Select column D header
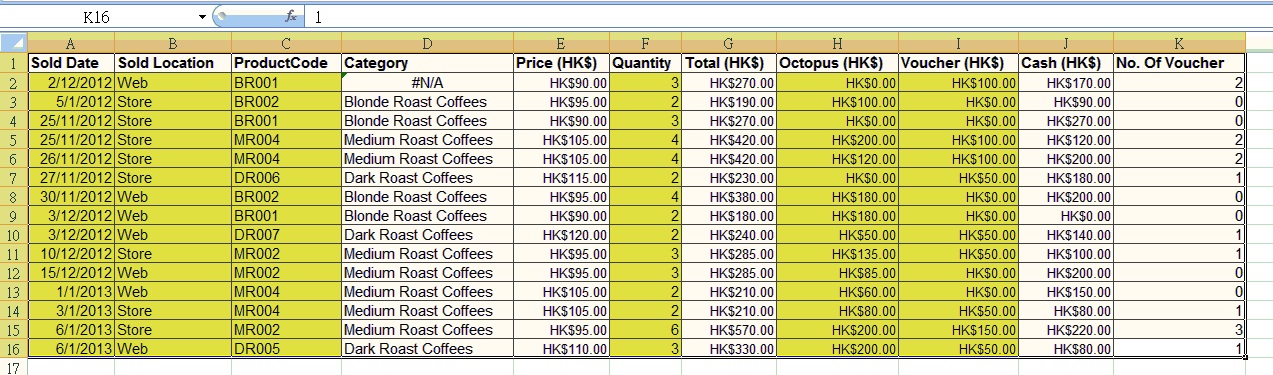 [427, 43]
